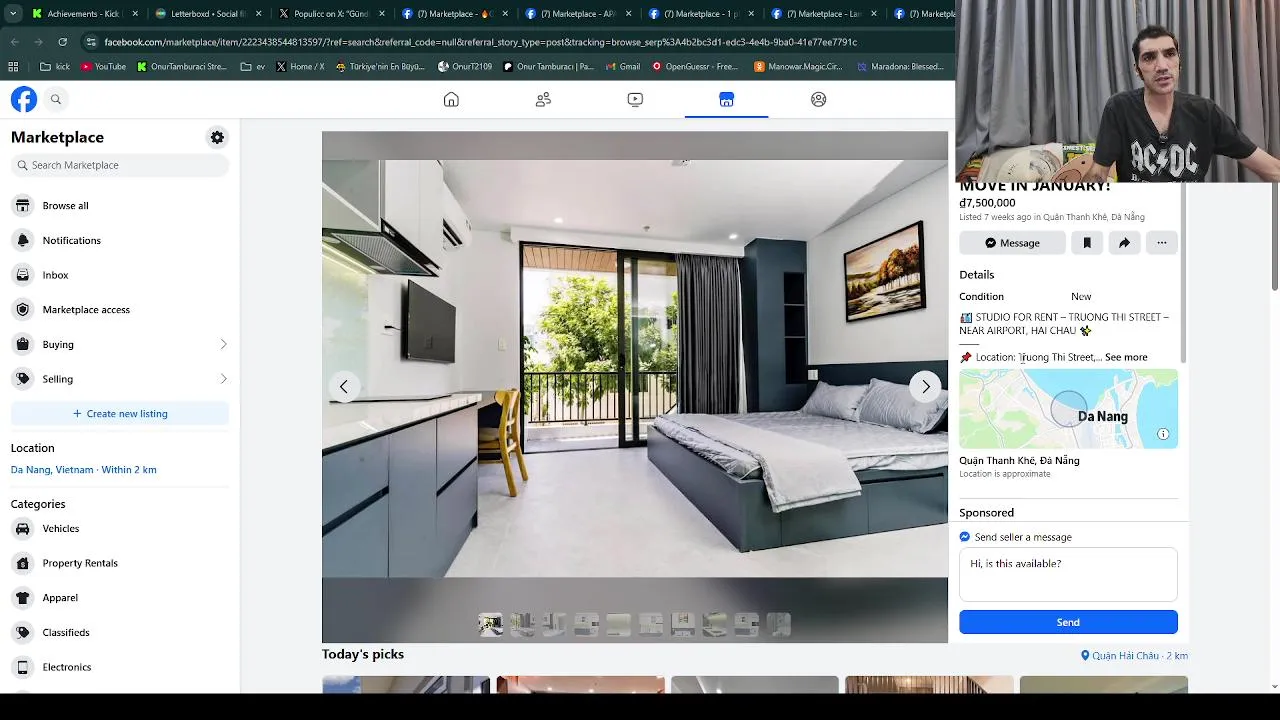This screenshot has height=720, width=1280.
Task: Open tab search dropdown arrow
Action: point(13,14)
